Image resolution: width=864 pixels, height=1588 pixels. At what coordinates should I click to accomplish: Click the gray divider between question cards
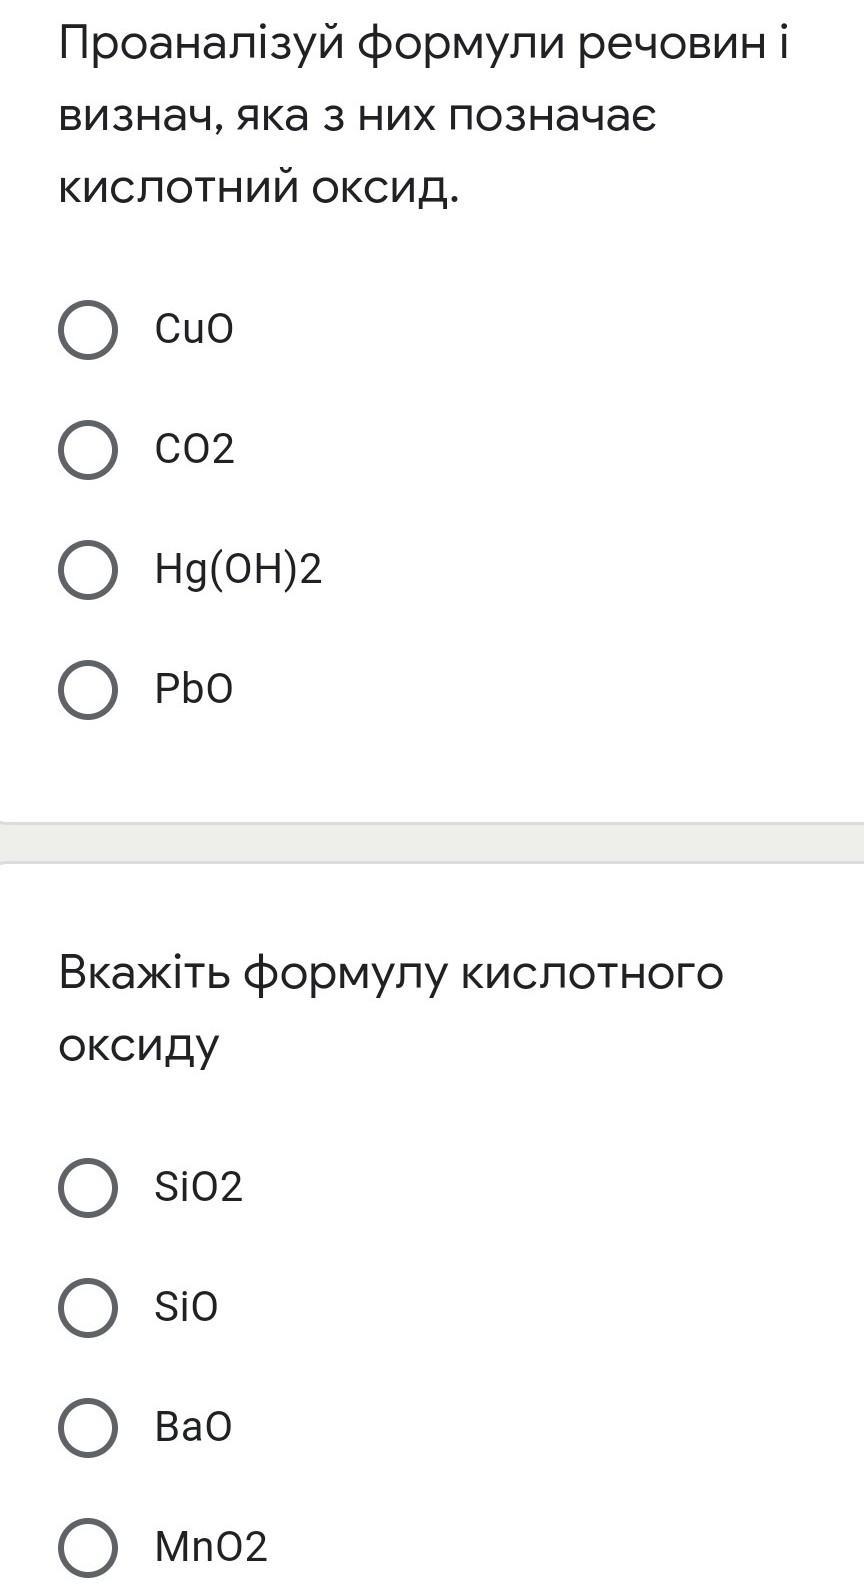432,842
